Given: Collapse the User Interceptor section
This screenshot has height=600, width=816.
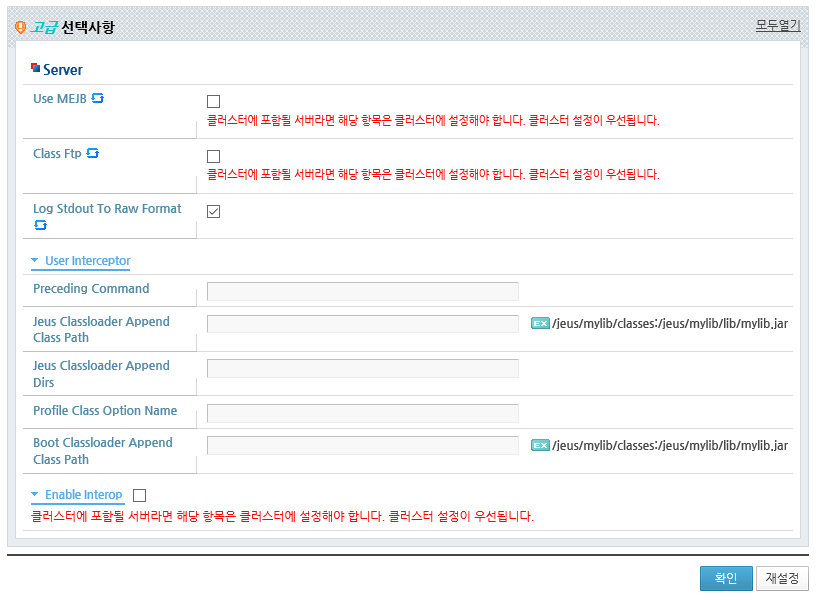Looking at the screenshot, I should click(x=81, y=261).
